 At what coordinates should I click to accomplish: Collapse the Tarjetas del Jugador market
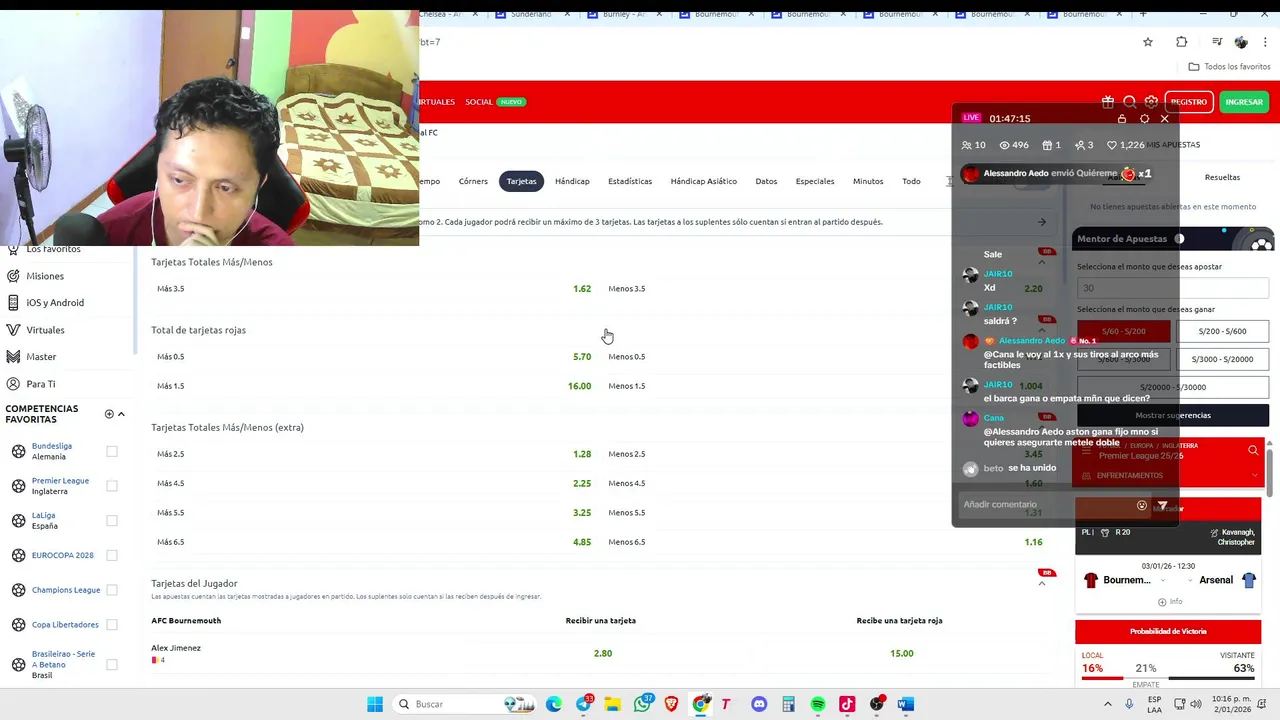point(1042,583)
